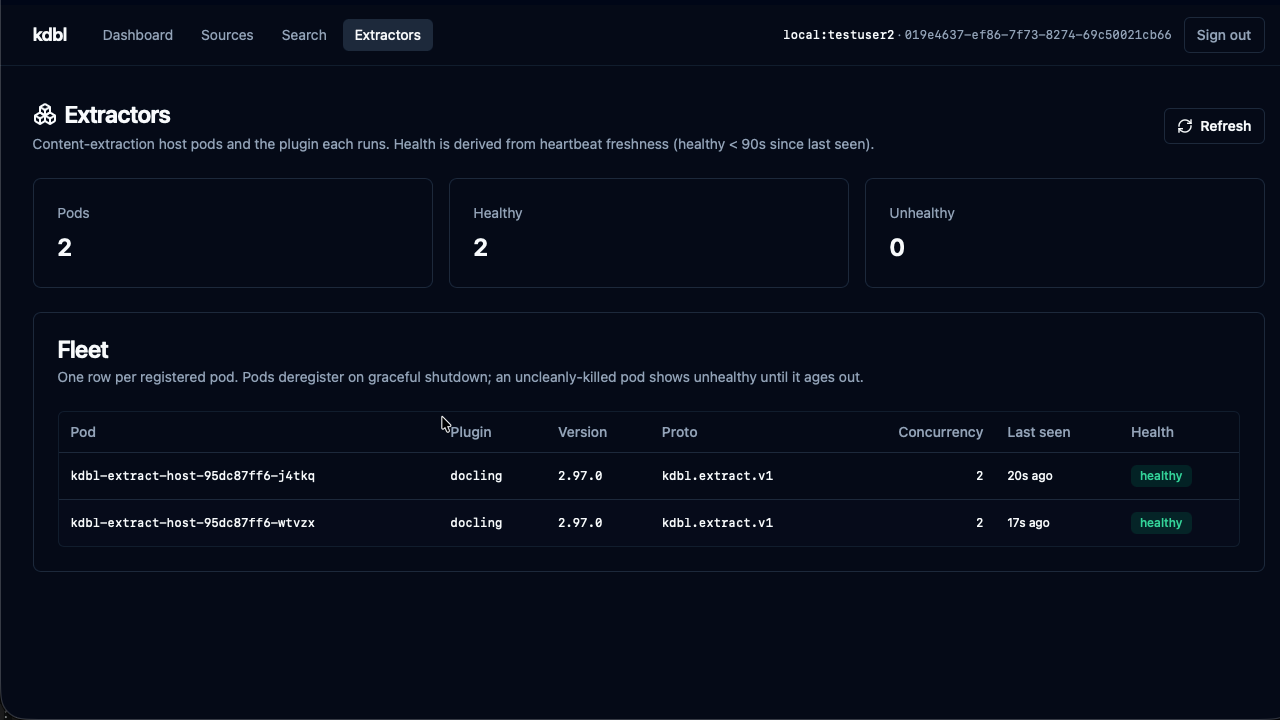Screen dimensions: 1280x720
Task: Click the Proto column header
Action: coord(679,432)
